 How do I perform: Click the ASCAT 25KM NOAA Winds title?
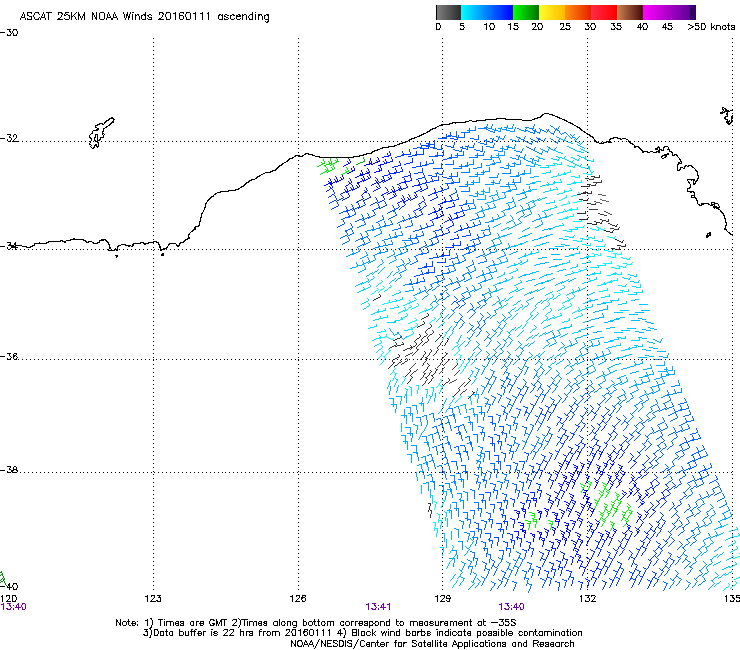click(144, 17)
